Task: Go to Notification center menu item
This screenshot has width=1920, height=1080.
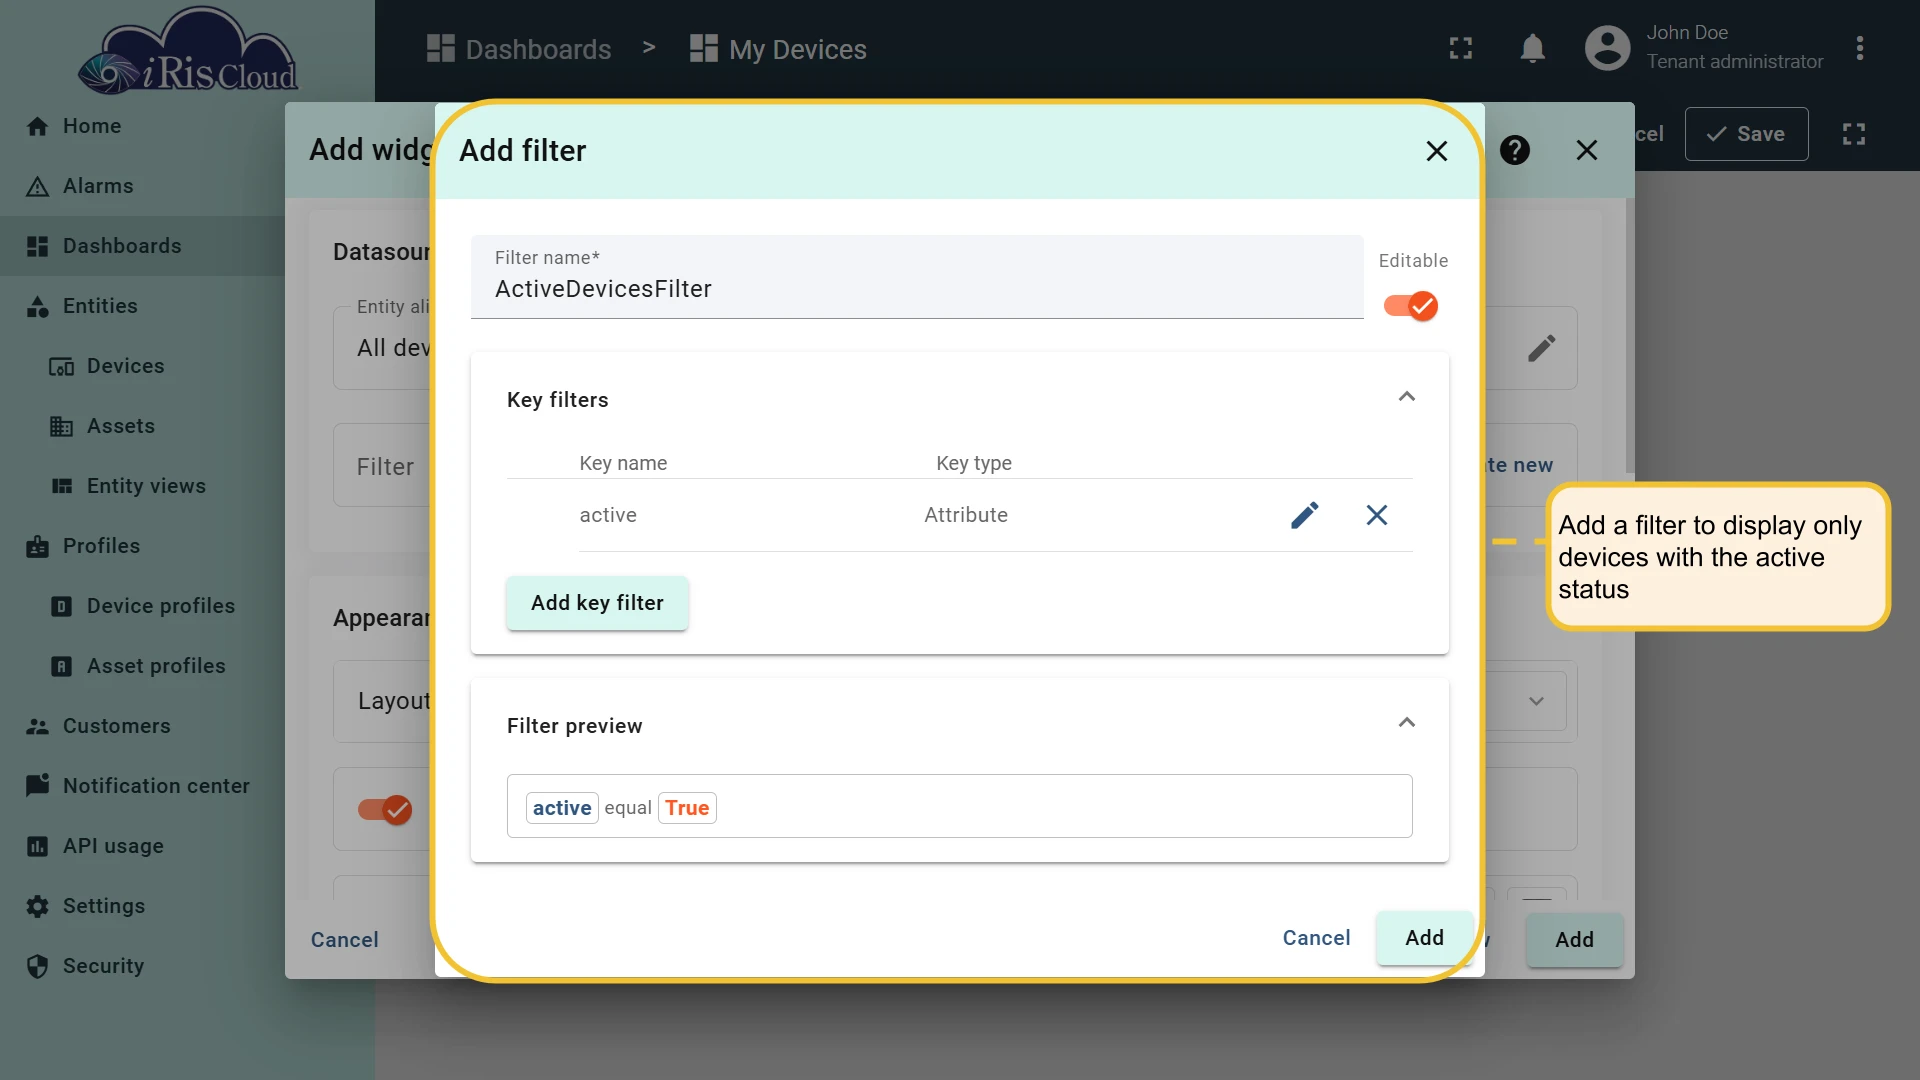Action: coord(156,786)
